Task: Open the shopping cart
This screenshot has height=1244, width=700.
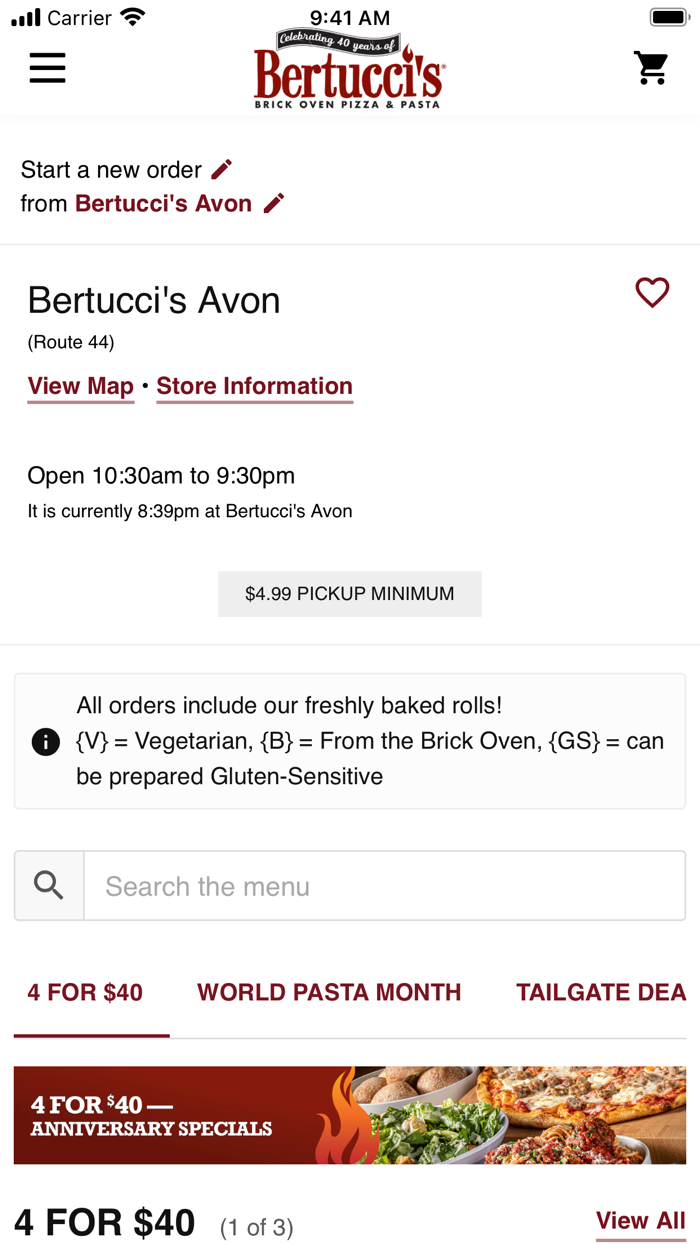Action: coord(651,68)
